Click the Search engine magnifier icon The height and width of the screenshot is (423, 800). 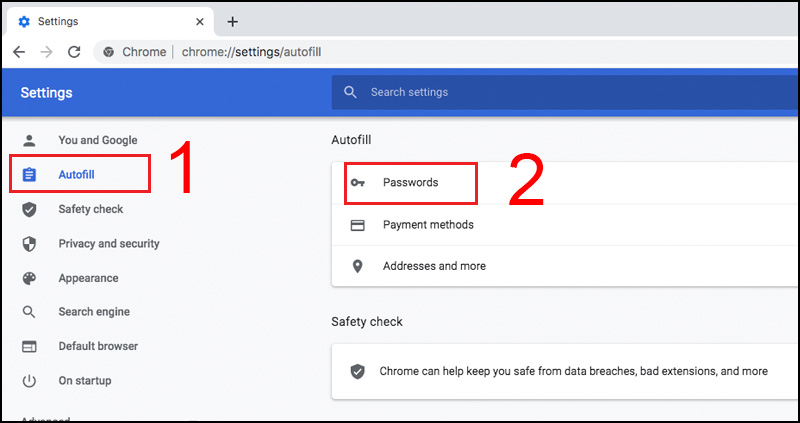tap(29, 312)
